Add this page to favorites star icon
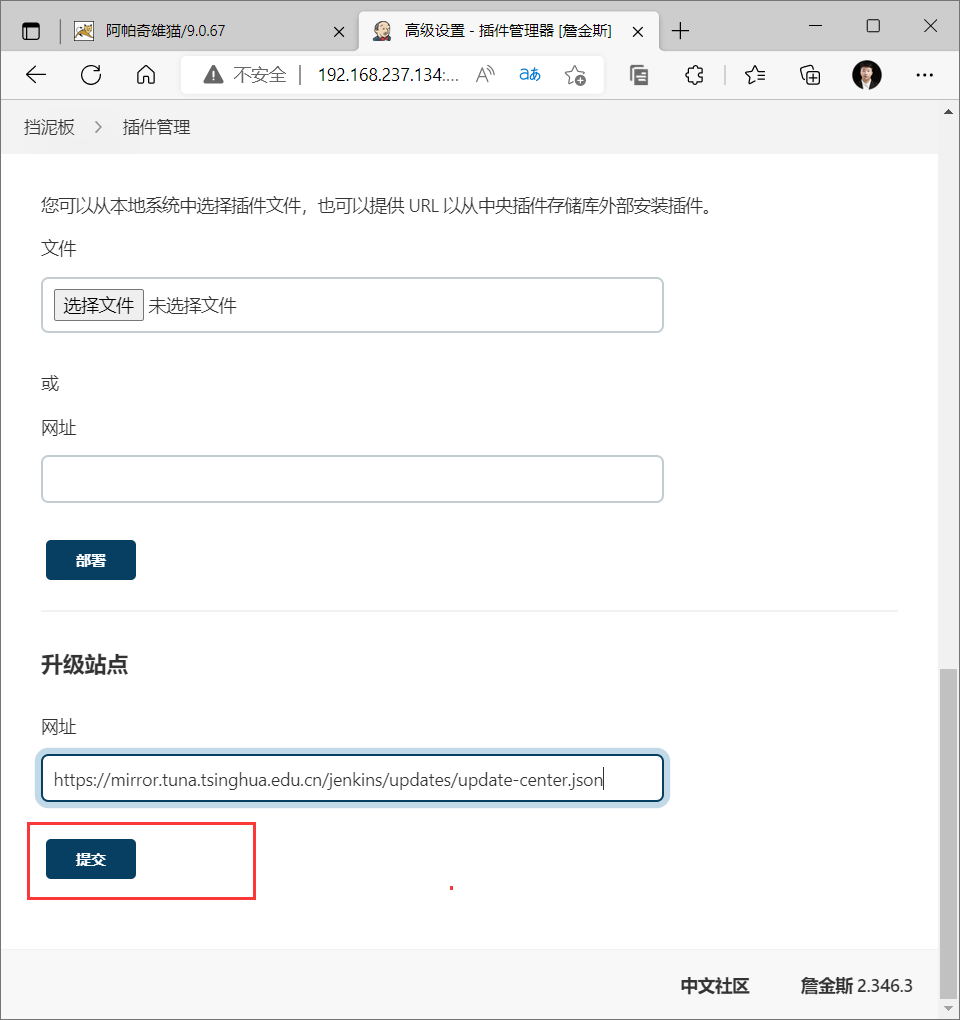This screenshot has height=1020, width=960. [x=575, y=75]
